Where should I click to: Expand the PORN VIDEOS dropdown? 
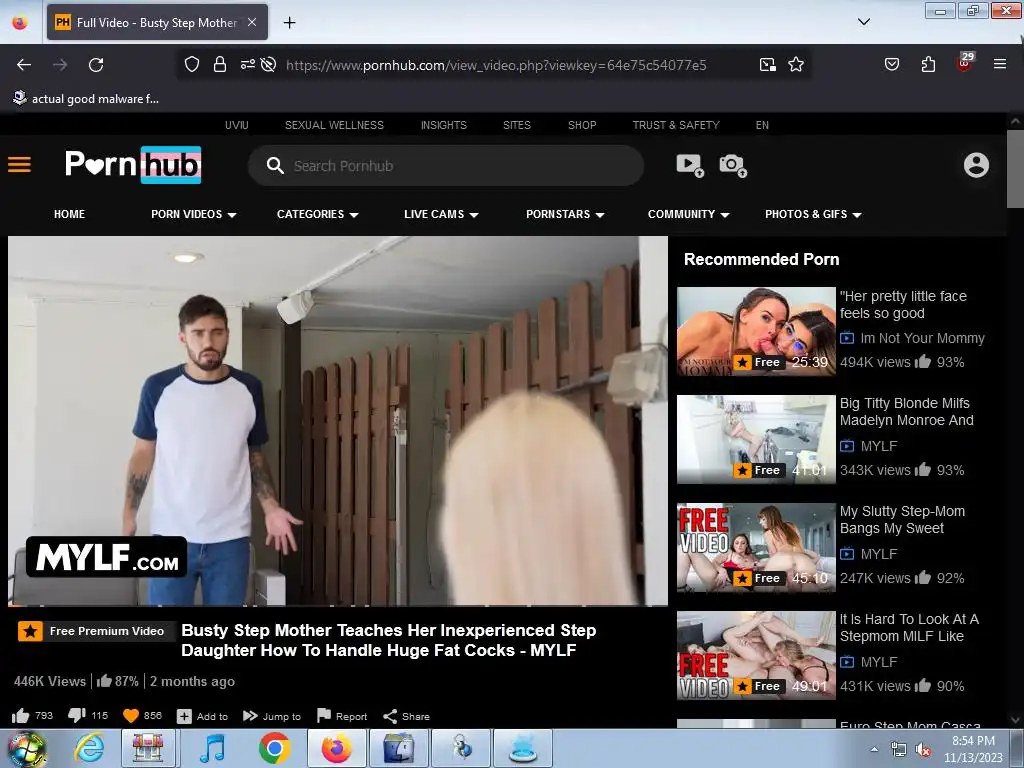[x=193, y=214]
